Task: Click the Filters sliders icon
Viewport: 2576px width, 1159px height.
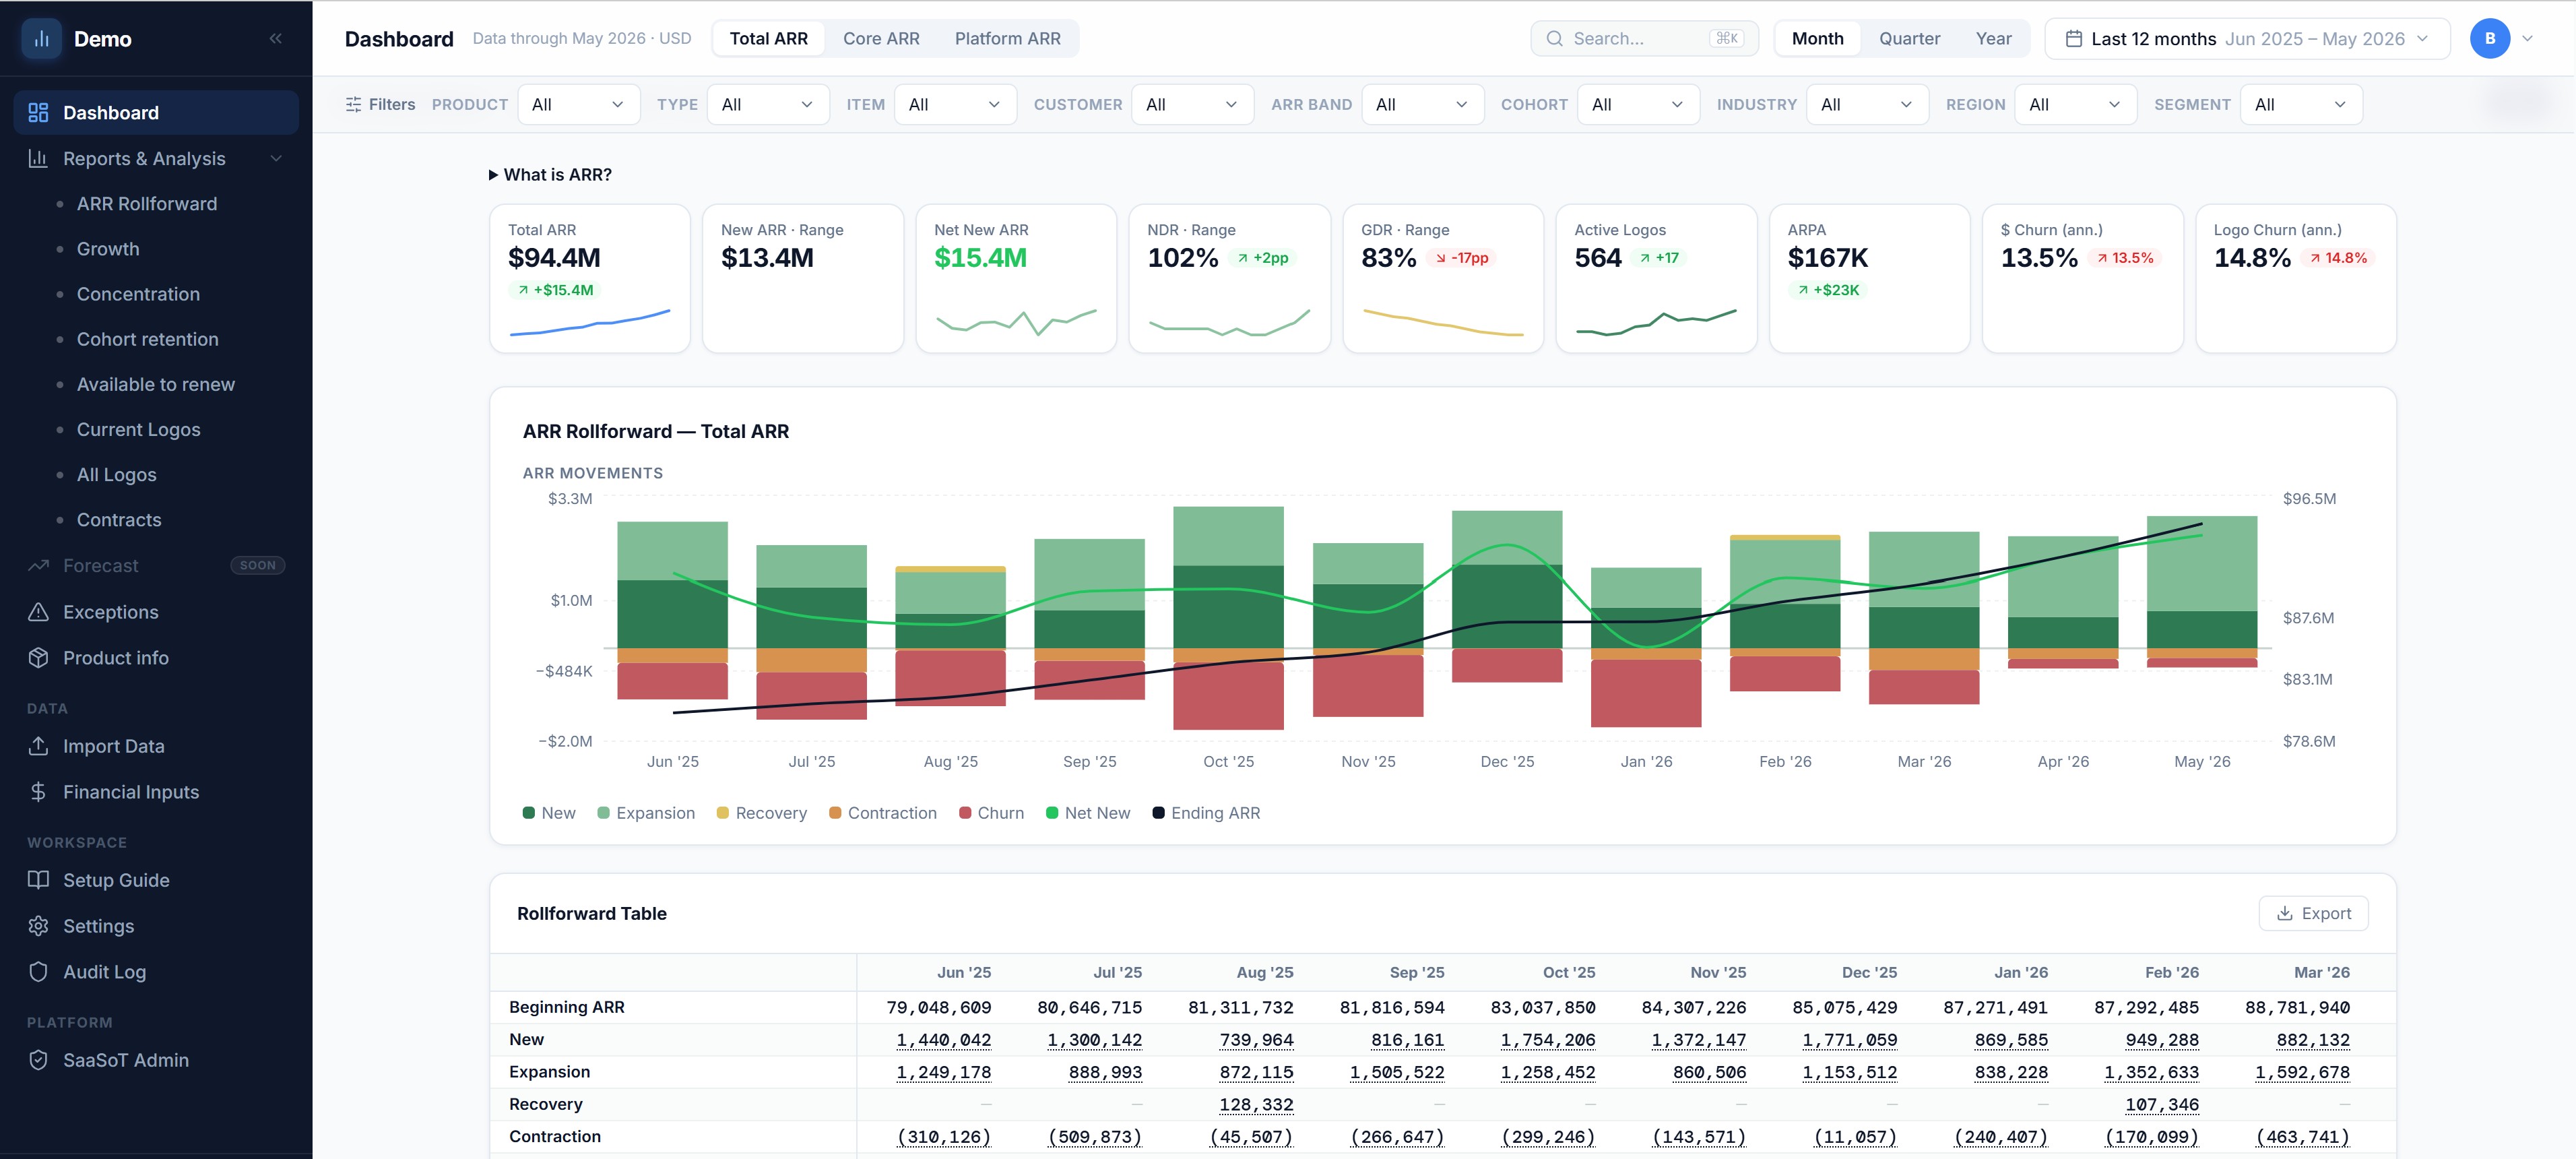Action: 353,104
